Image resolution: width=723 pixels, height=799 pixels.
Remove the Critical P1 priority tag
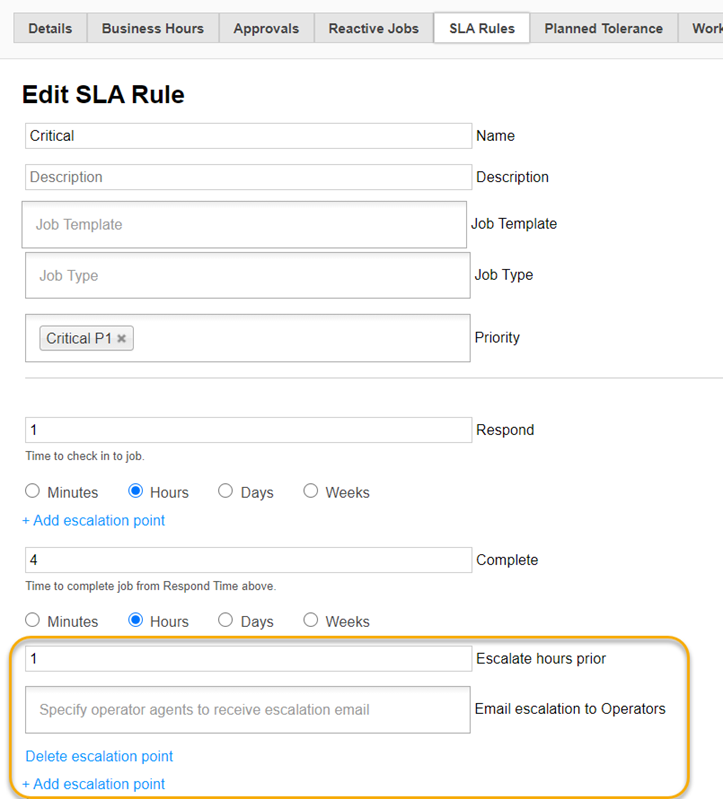(121, 339)
